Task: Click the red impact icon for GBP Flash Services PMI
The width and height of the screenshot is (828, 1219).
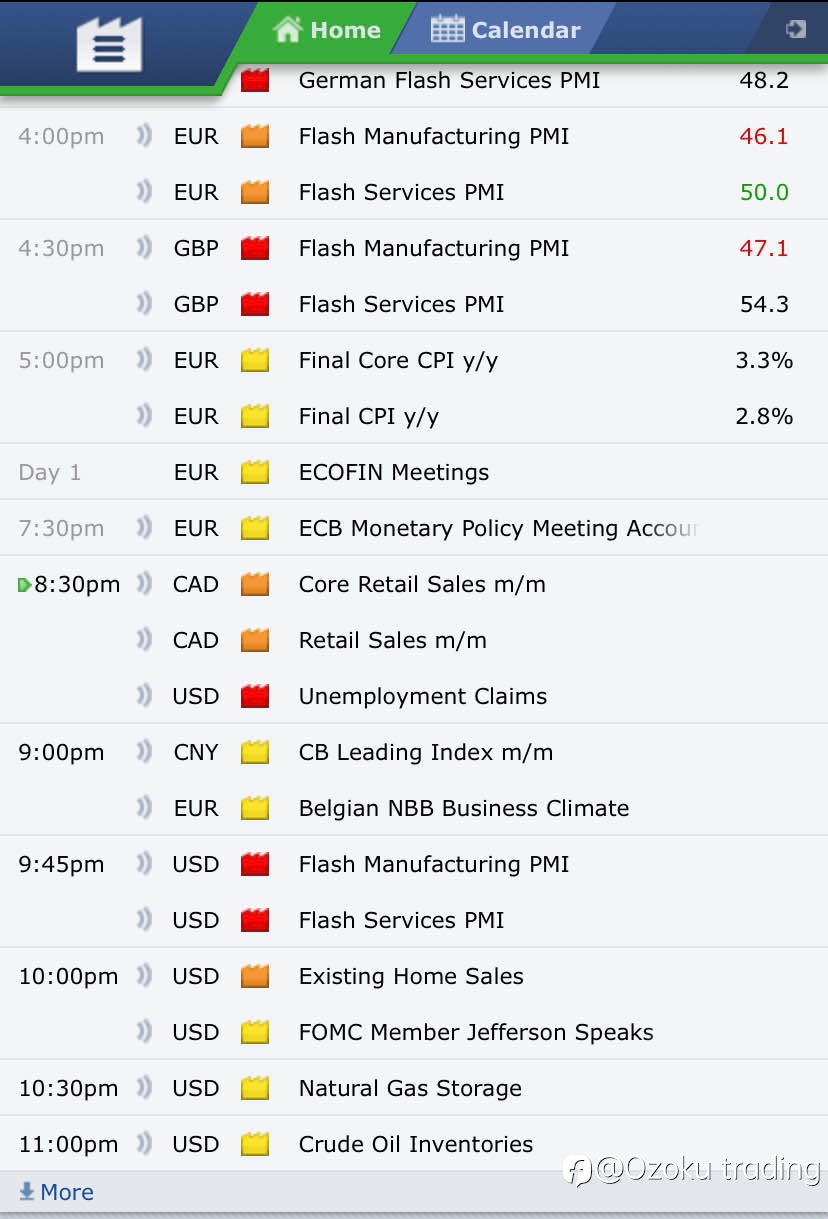Action: [255, 304]
